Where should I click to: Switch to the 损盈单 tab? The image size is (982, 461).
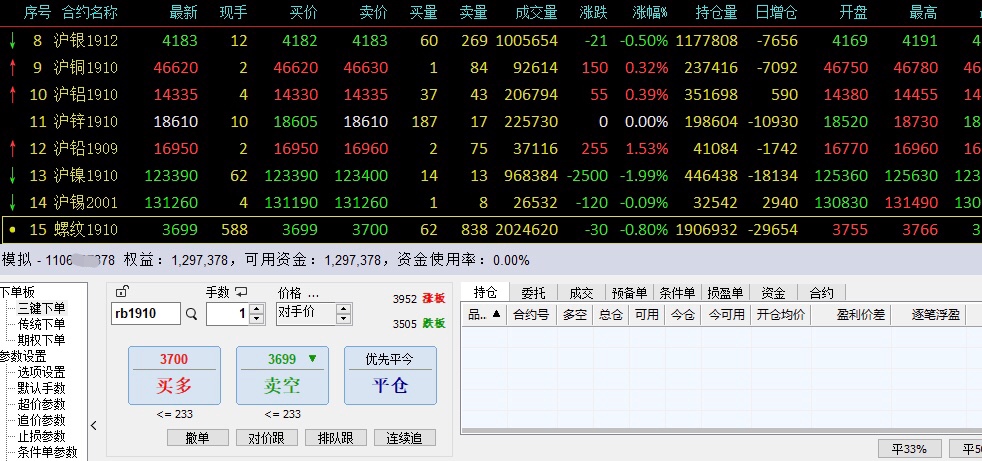tap(725, 293)
